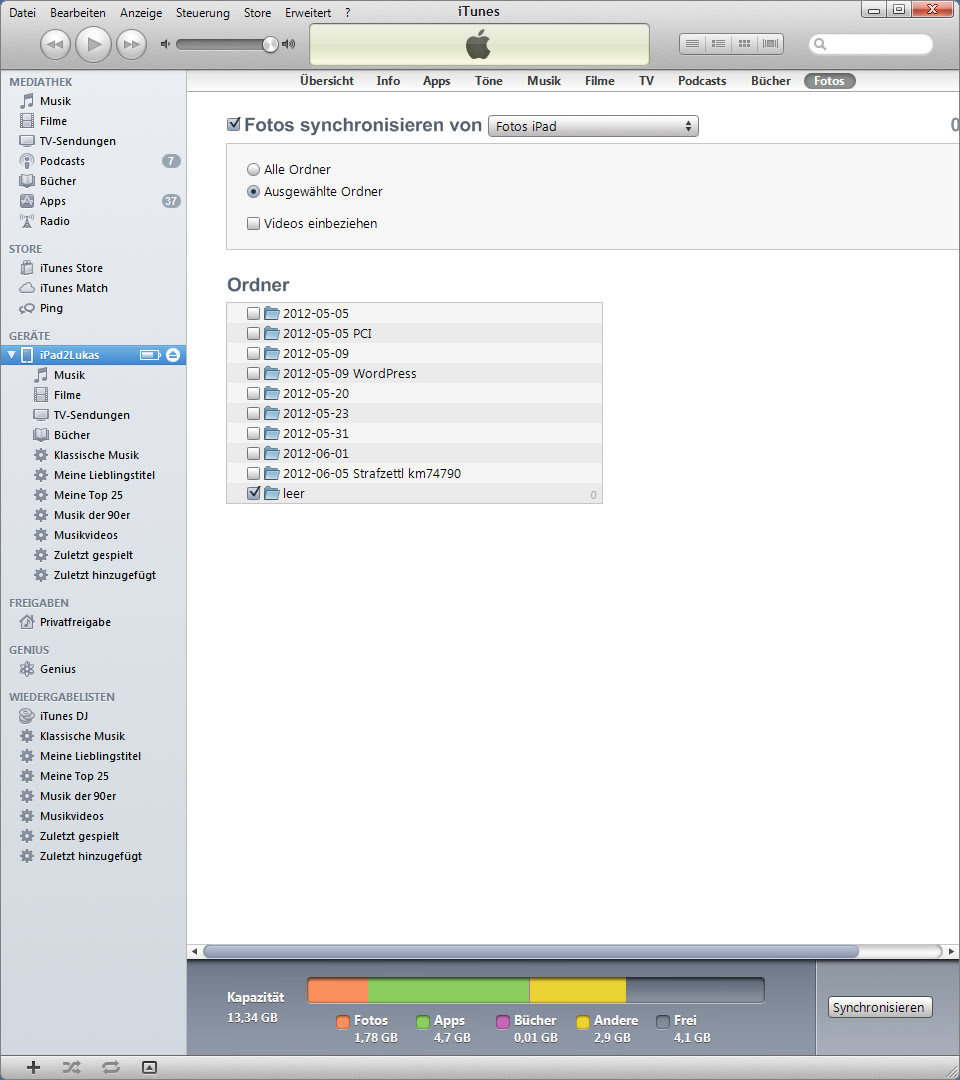Switch to the Töne tab
Viewport: 960px width, 1080px height.
[488, 81]
